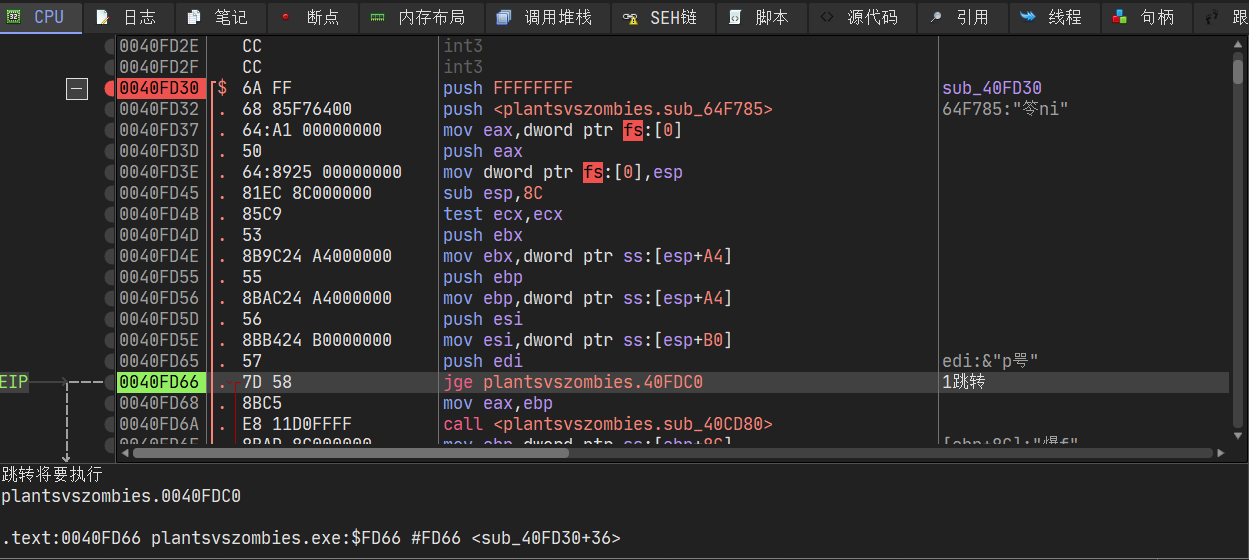Select instruction push FFFFFFFF
This screenshot has width=1249, height=560.
508,88
